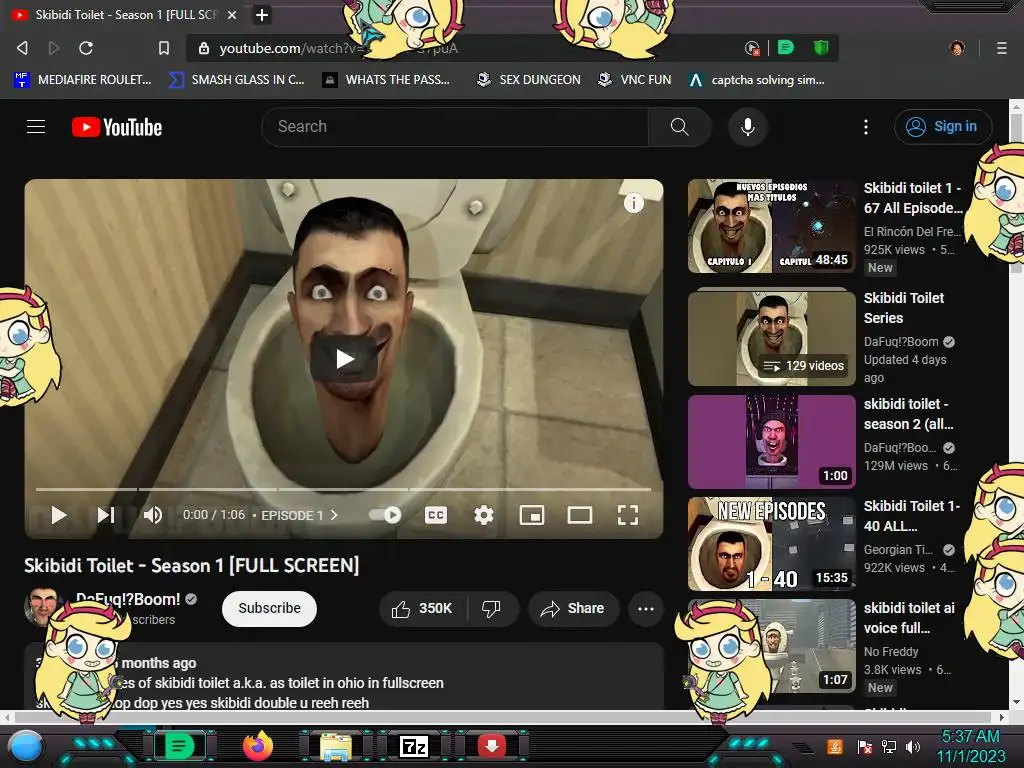The image size is (1024, 768).
Task: Open blocked media icon in address bar
Action: [x=752, y=48]
